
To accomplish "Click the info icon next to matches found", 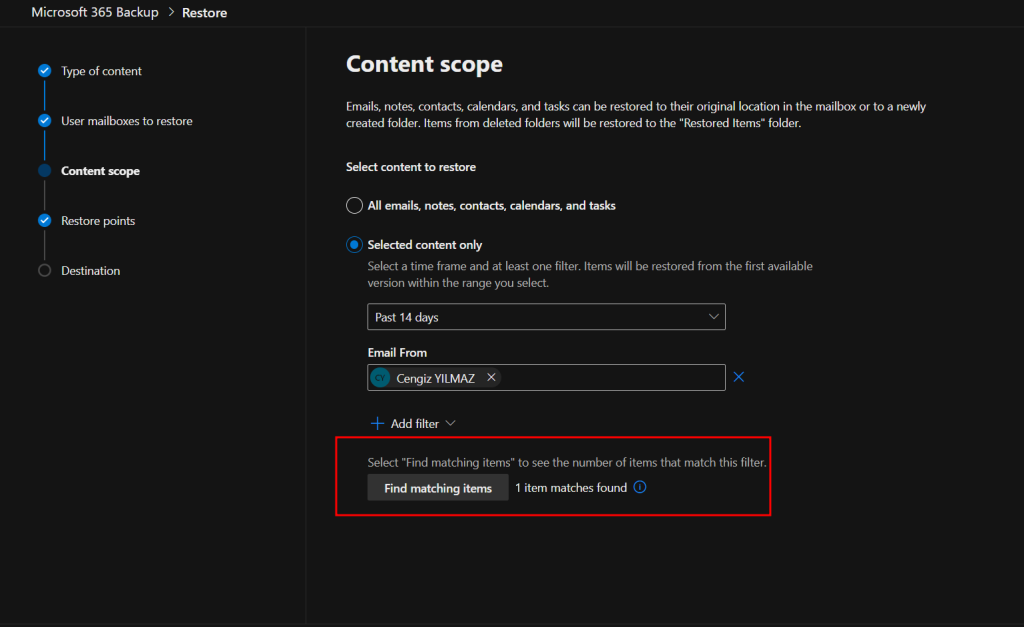I will [x=640, y=488].
